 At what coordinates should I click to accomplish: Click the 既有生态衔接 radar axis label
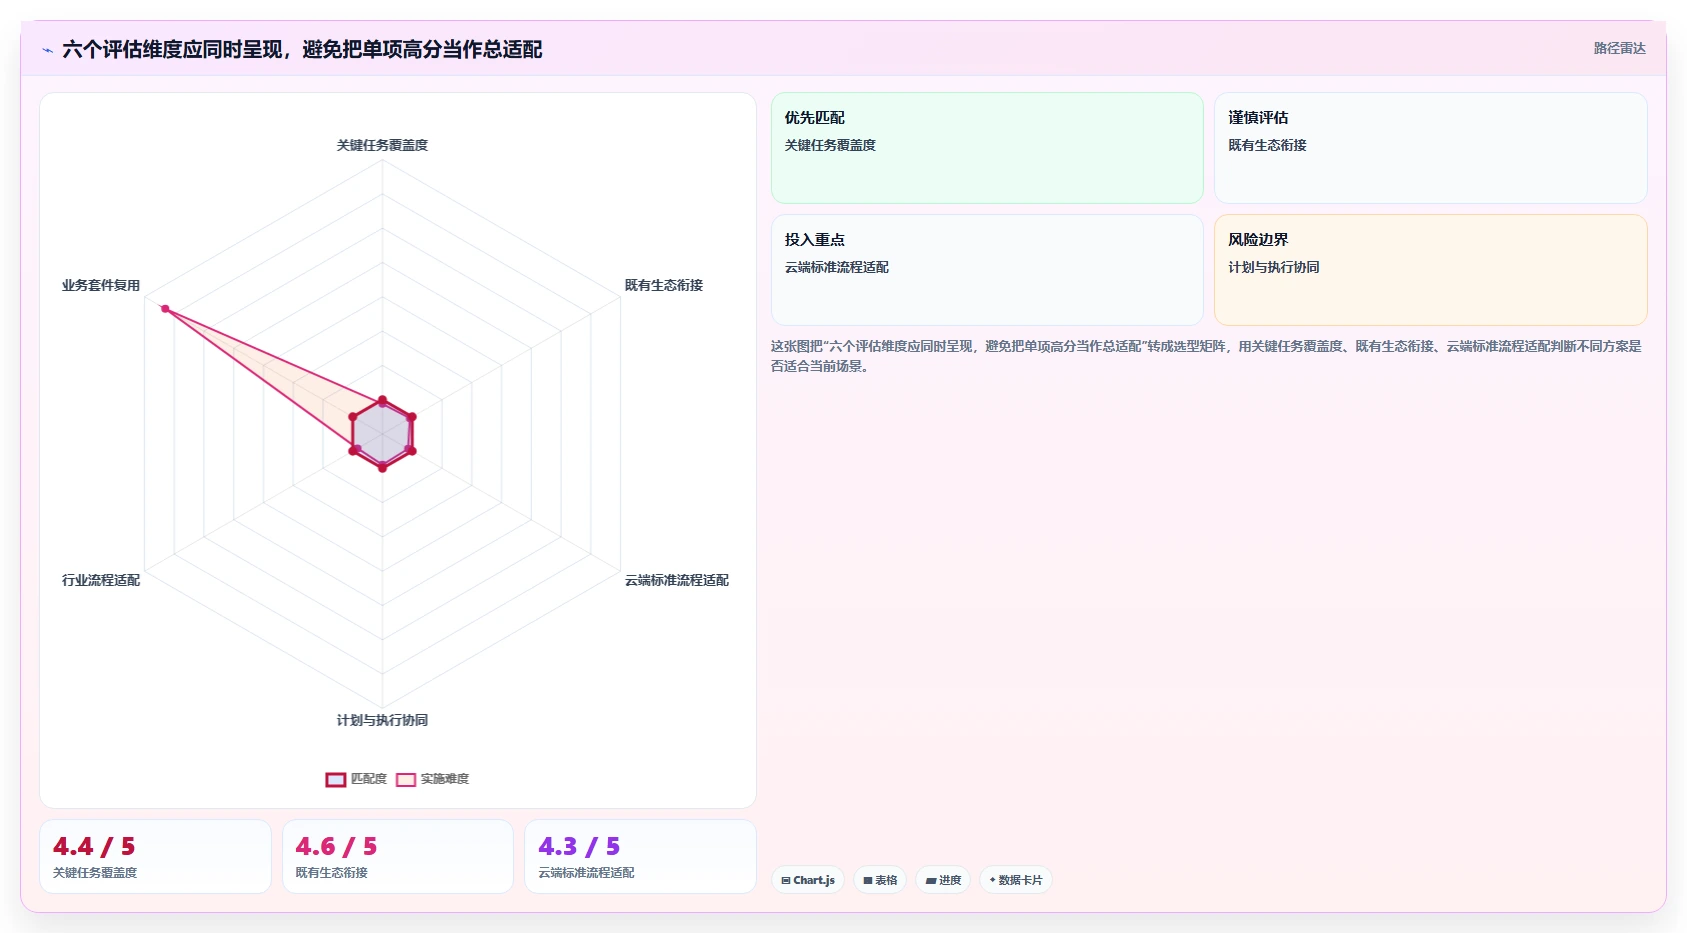click(664, 285)
